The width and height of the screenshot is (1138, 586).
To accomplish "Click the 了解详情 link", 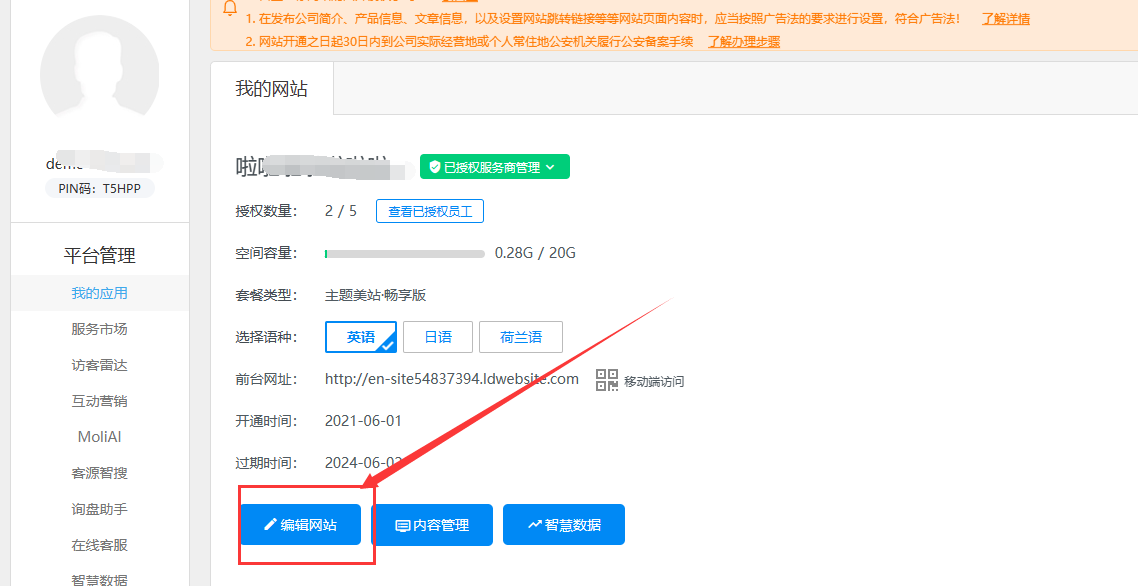I will point(1005,19).
